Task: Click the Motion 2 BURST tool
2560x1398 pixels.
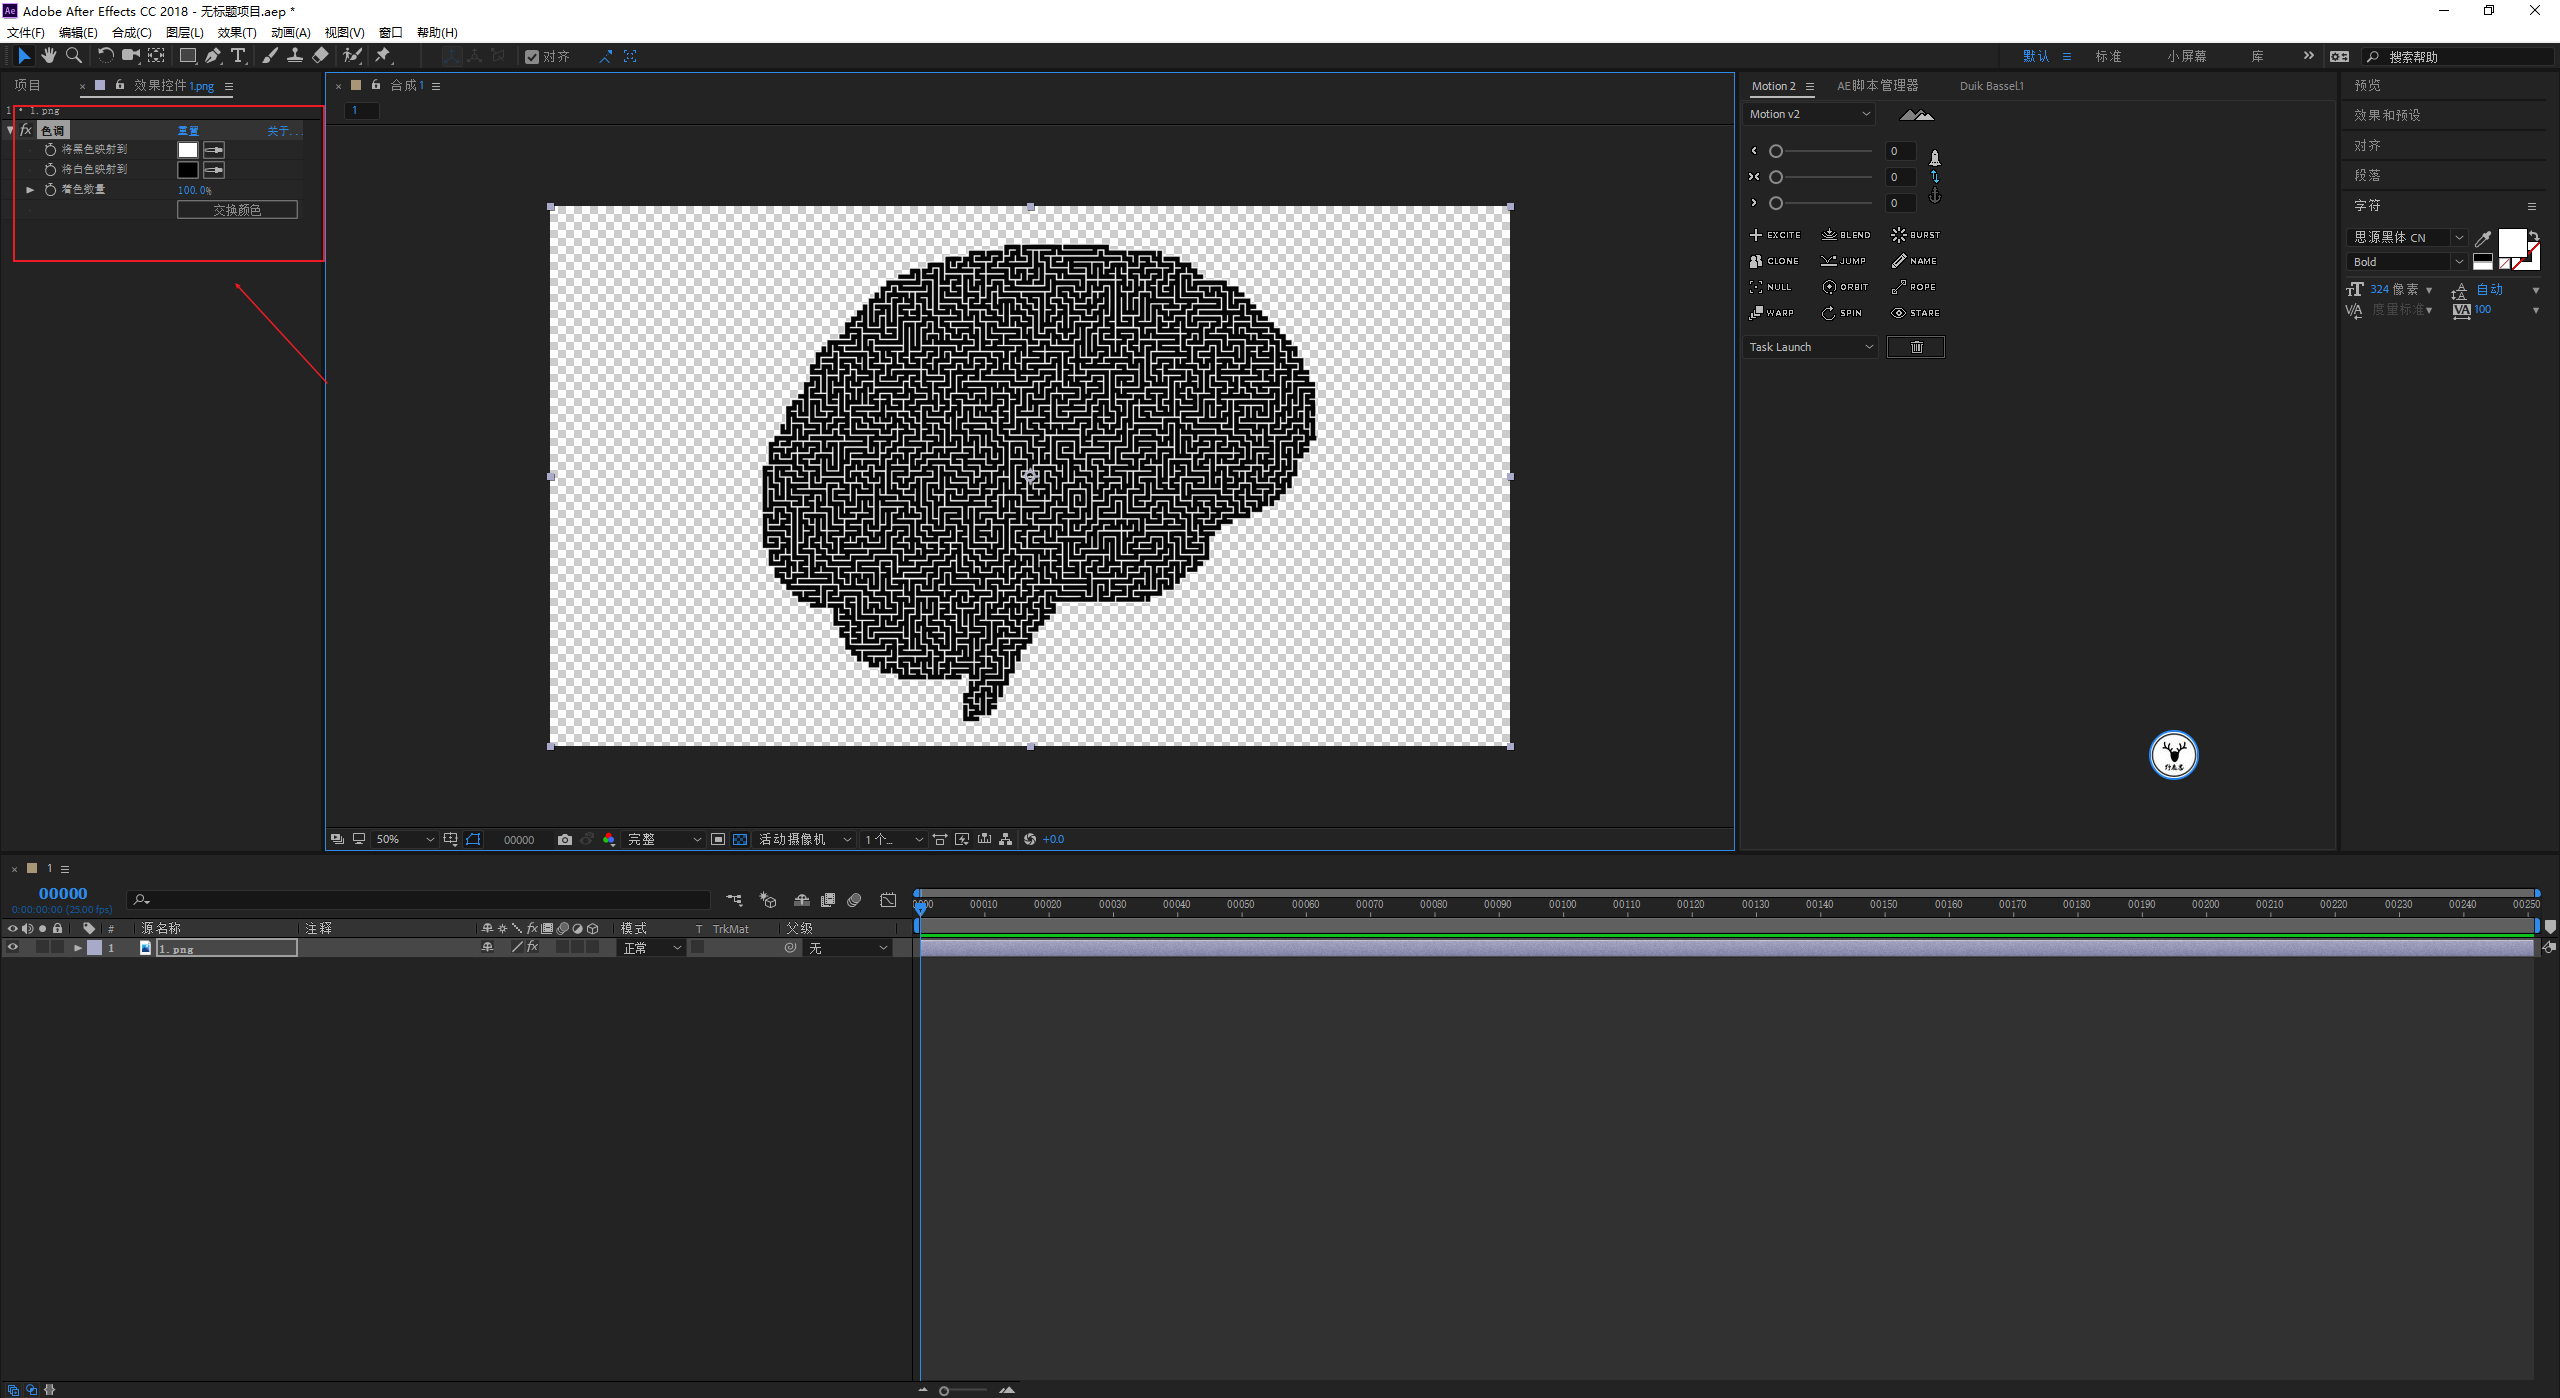Action: tap(1915, 235)
